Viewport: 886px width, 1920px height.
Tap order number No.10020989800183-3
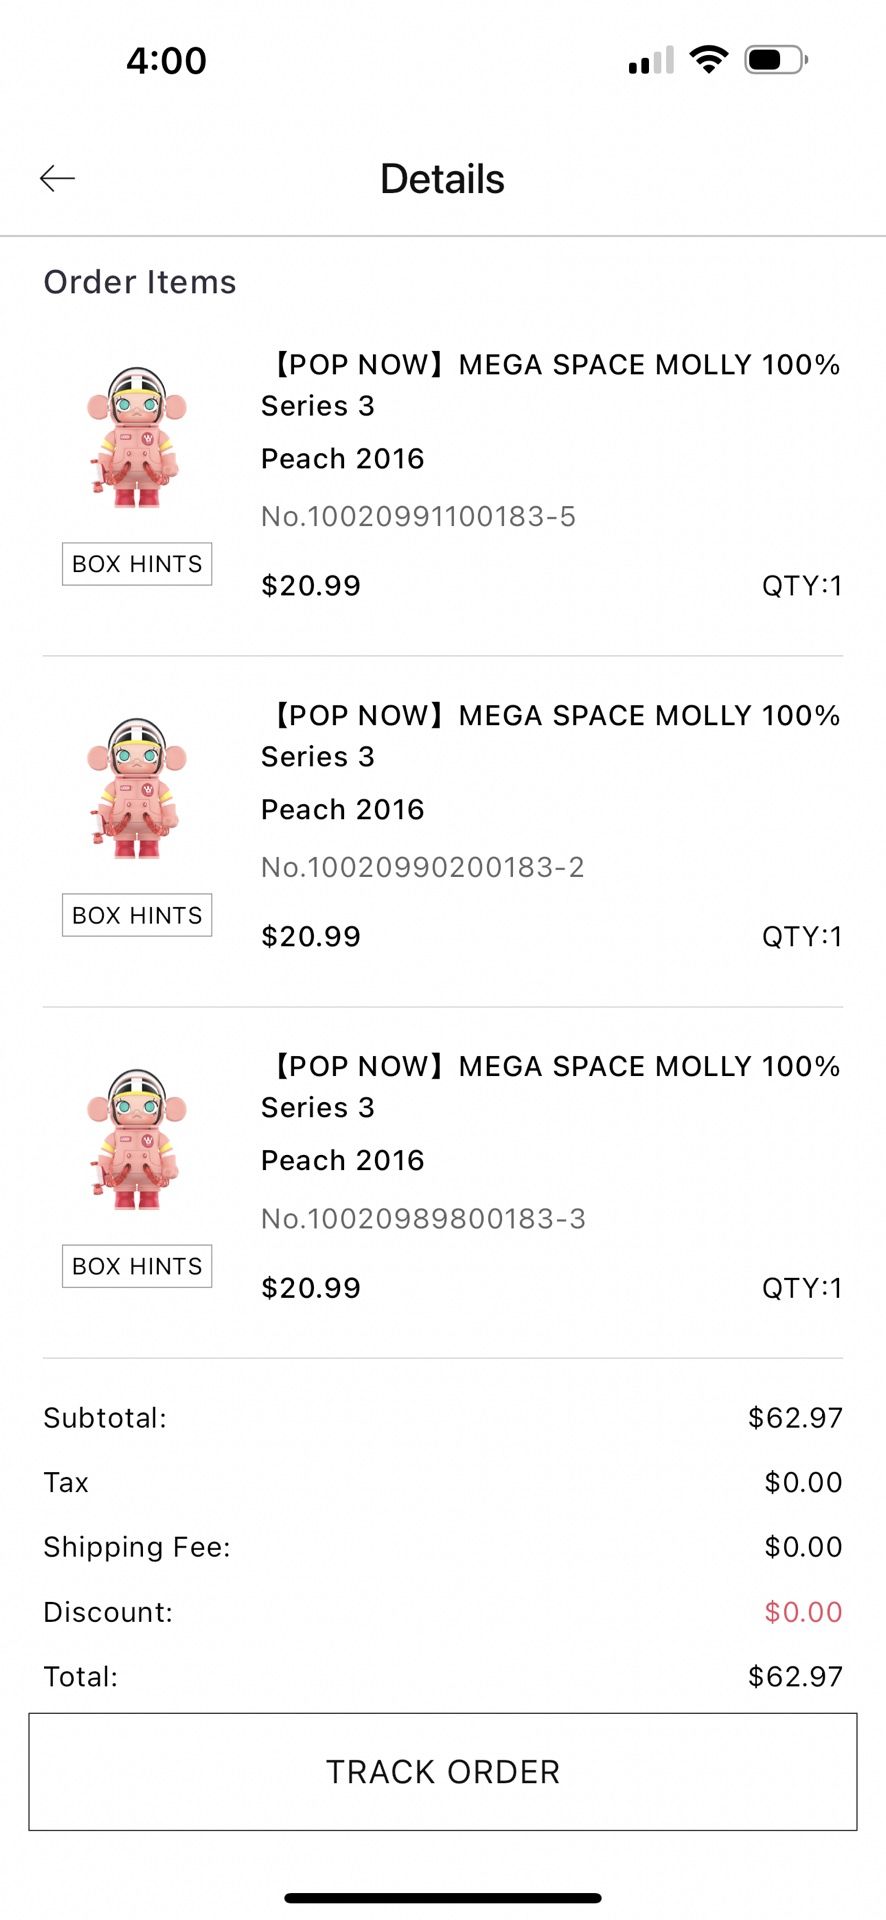[422, 1218]
